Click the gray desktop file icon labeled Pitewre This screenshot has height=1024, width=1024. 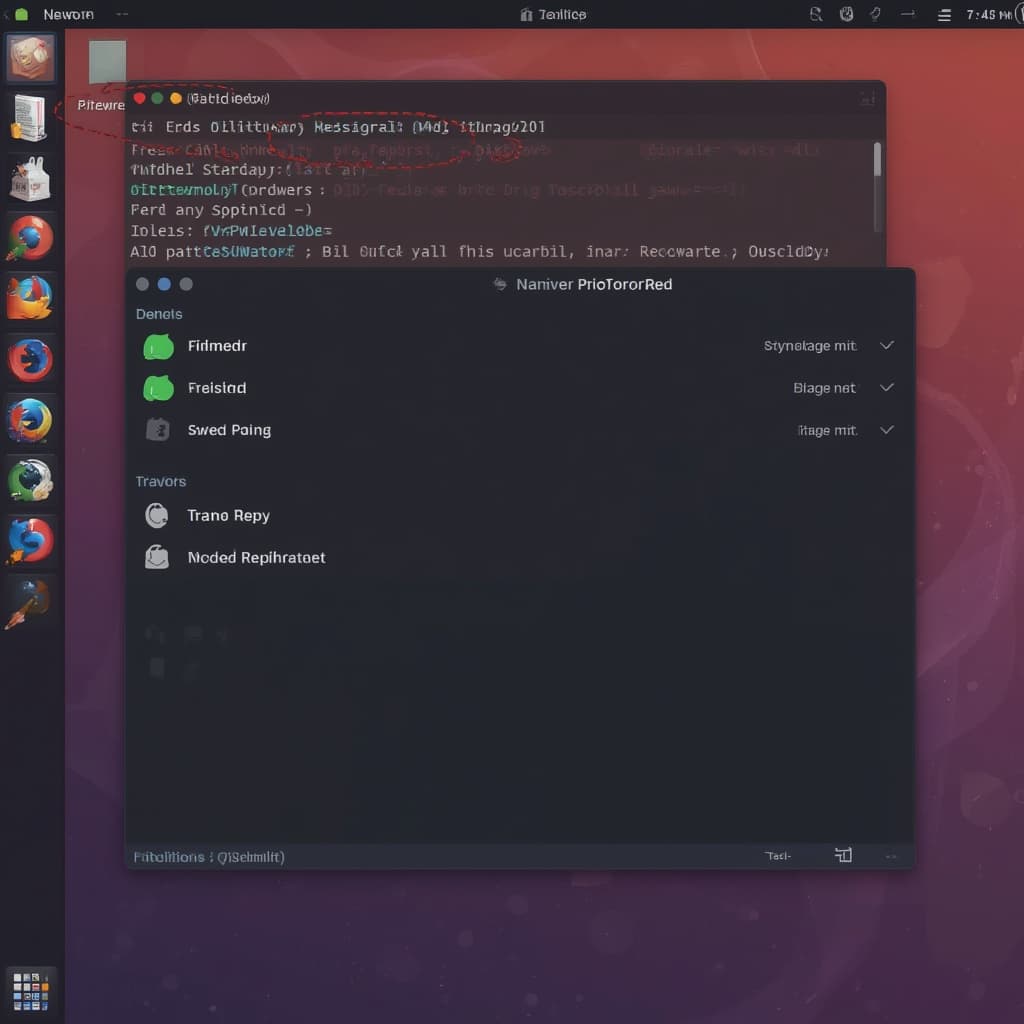pyautogui.click(x=107, y=62)
